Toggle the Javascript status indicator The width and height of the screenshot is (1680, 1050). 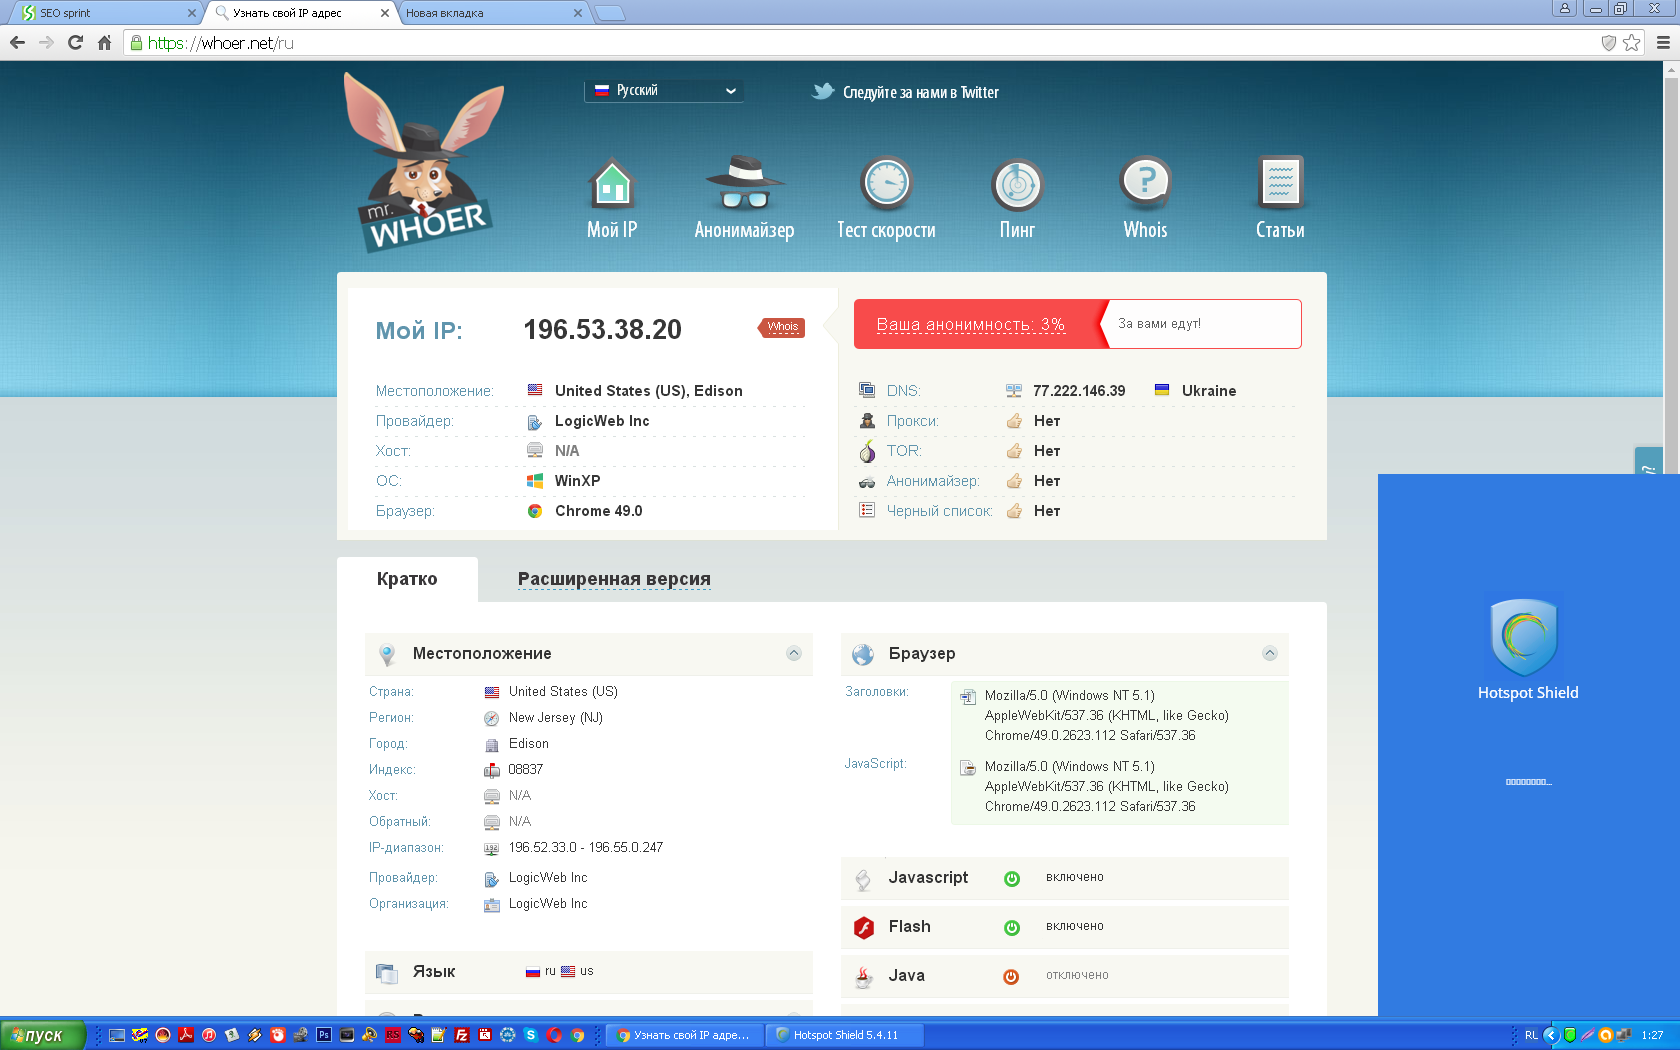coord(1012,878)
